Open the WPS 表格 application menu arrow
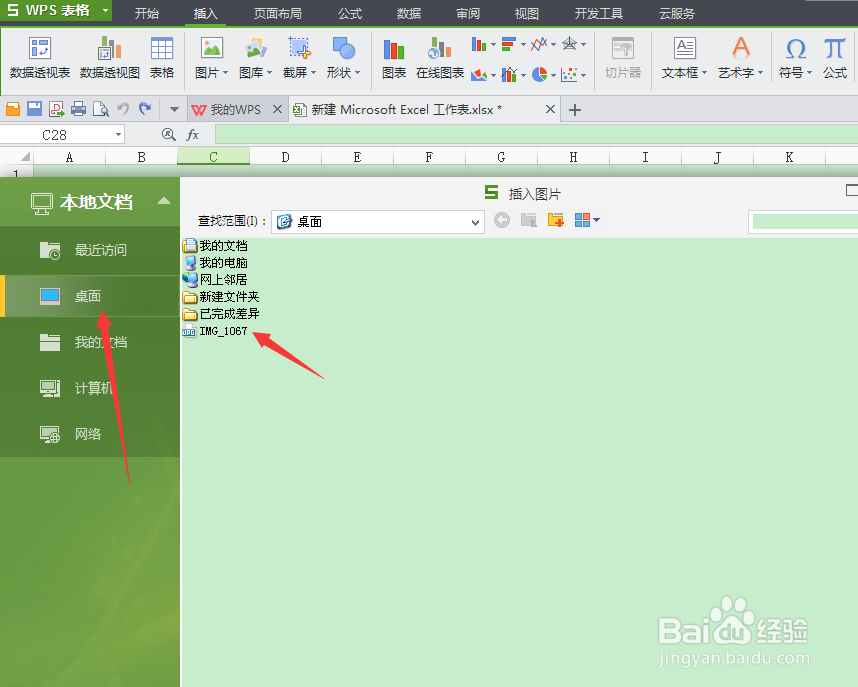The width and height of the screenshot is (858, 687). (105, 10)
